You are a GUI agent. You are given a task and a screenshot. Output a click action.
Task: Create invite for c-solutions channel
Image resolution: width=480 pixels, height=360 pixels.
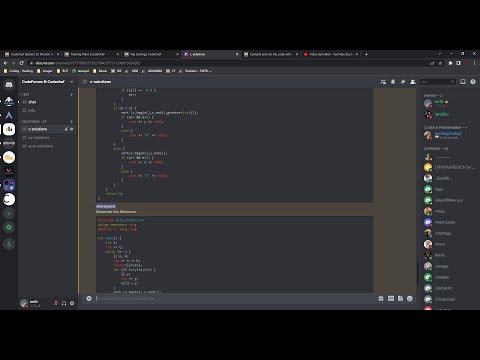point(66,129)
